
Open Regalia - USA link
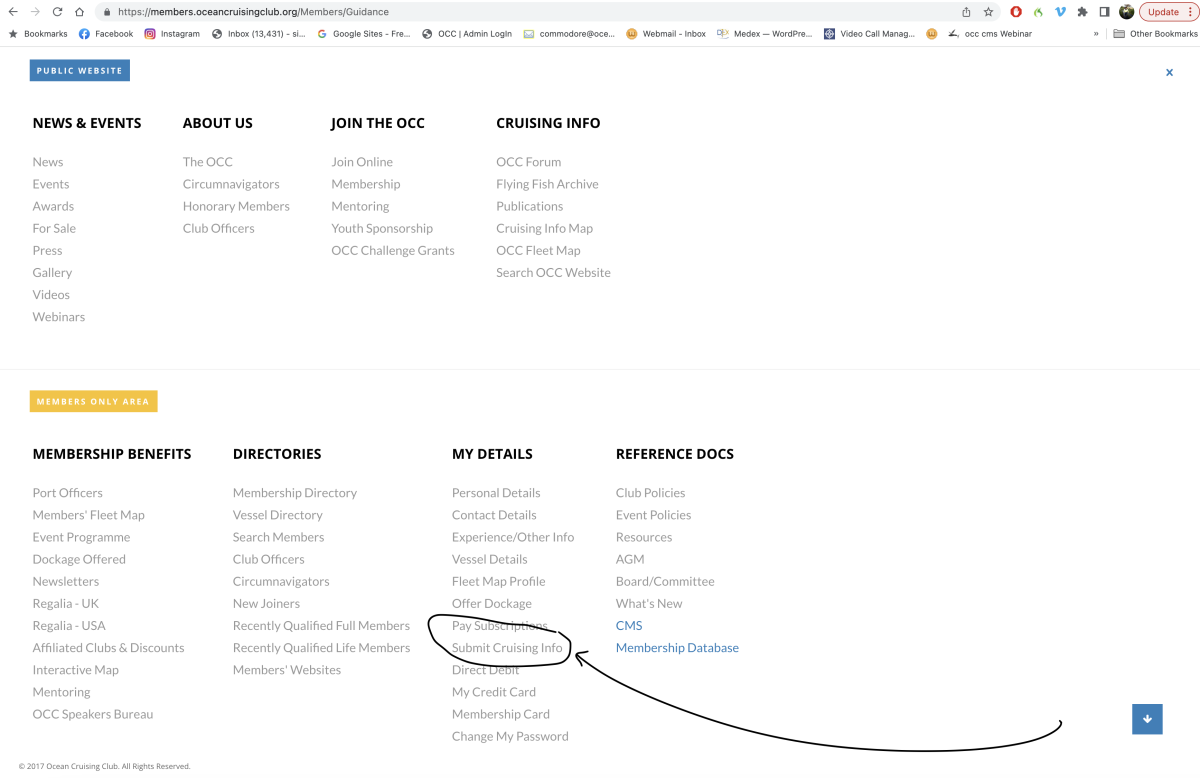coord(69,625)
